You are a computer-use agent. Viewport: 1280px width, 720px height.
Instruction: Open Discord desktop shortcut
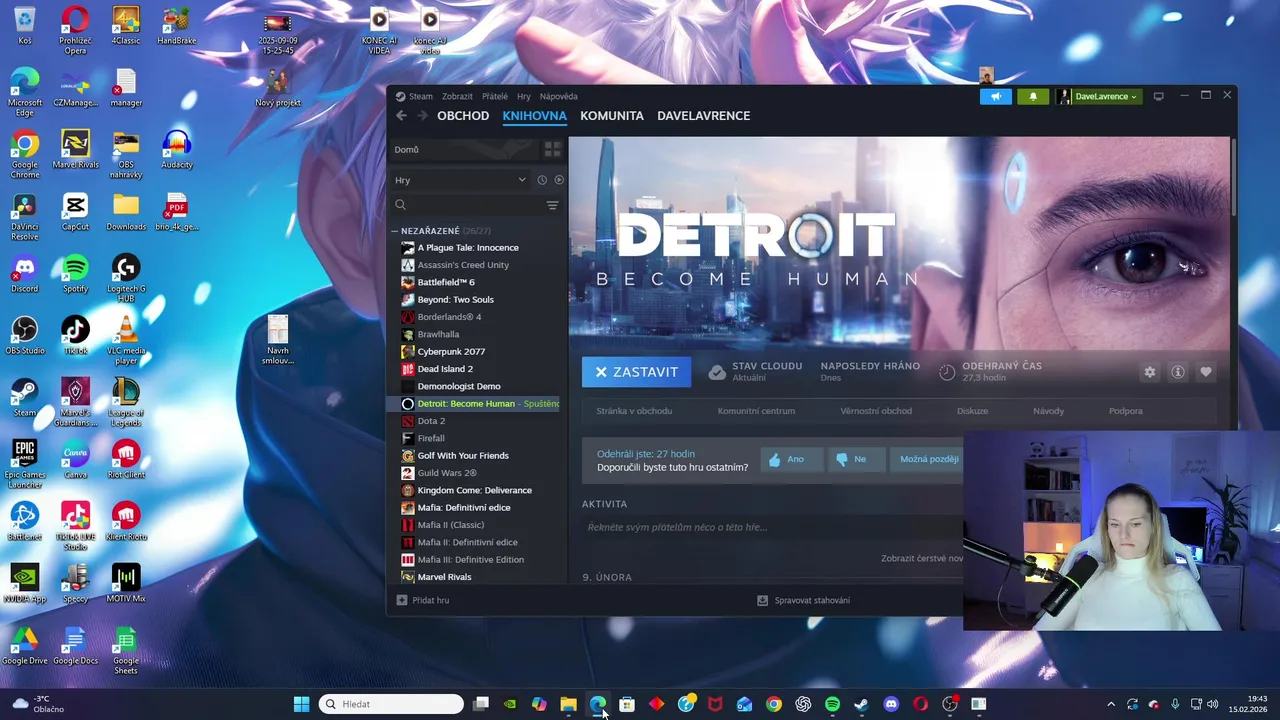point(25,274)
